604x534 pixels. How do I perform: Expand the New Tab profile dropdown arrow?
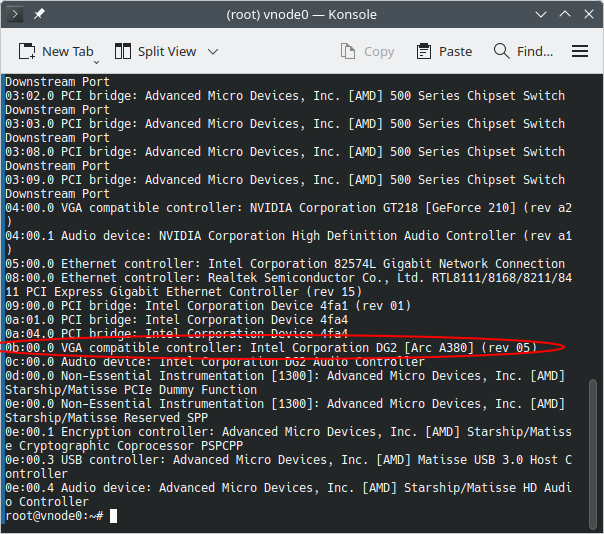pos(97,62)
